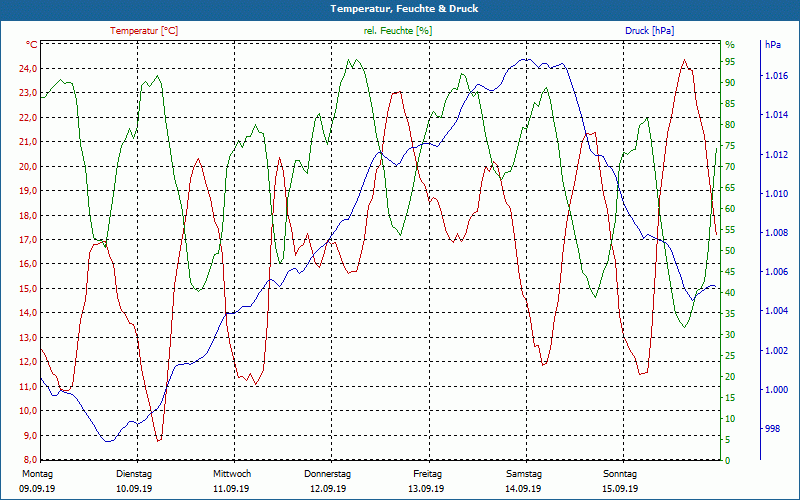Screen dimensions: 800x500
Task: Click the date '12.09.19'
Action: [328, 488]
